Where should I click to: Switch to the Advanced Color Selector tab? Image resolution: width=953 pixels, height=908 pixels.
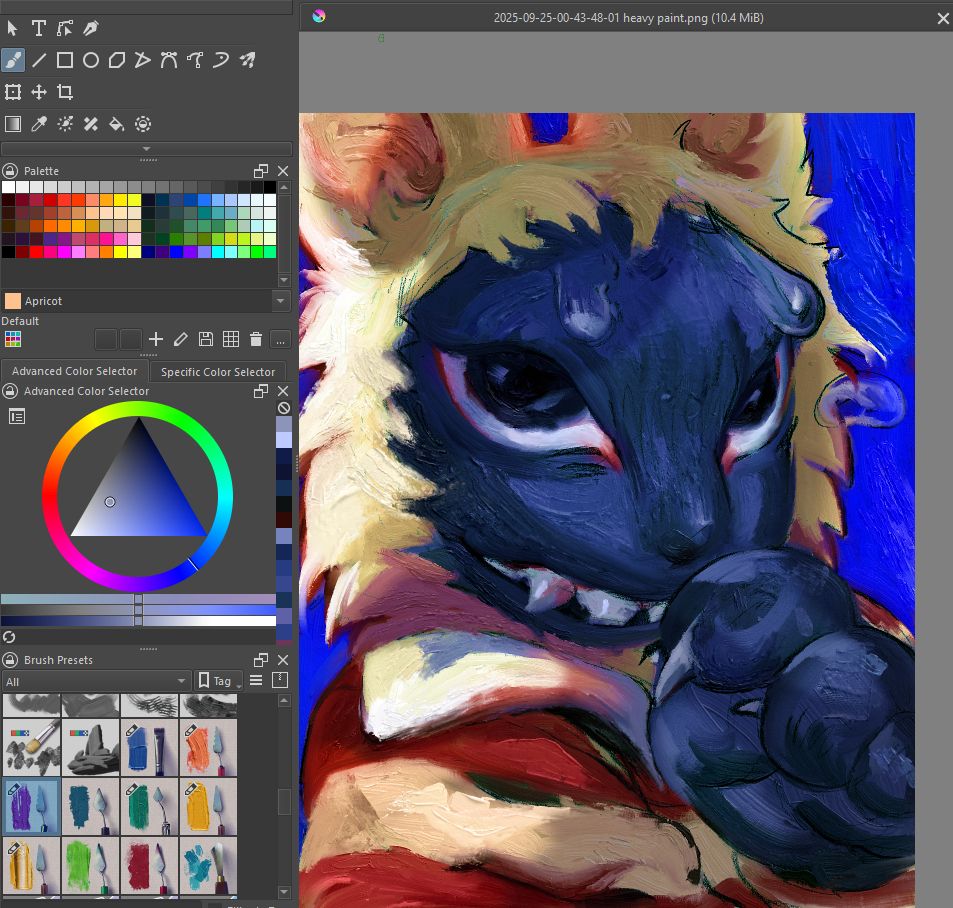pos(74,371)
